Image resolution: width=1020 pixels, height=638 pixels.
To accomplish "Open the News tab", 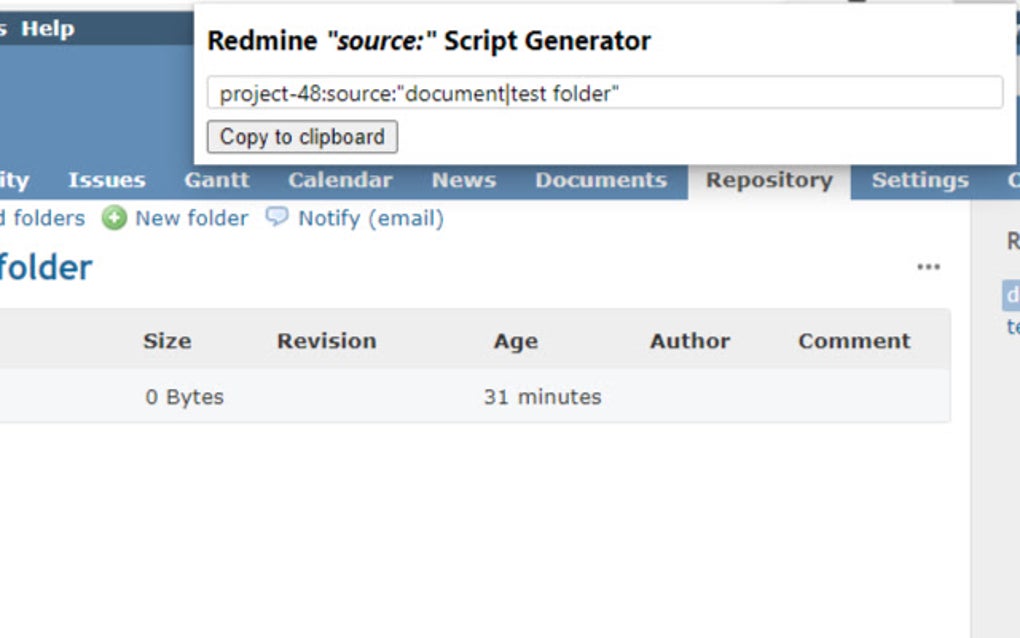I will pos(463,181).
